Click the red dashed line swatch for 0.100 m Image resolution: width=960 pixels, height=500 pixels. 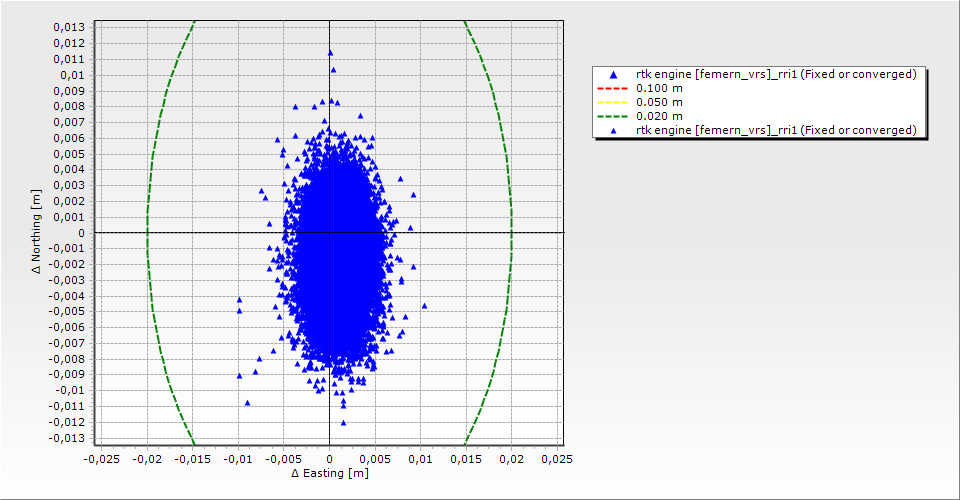612,89
